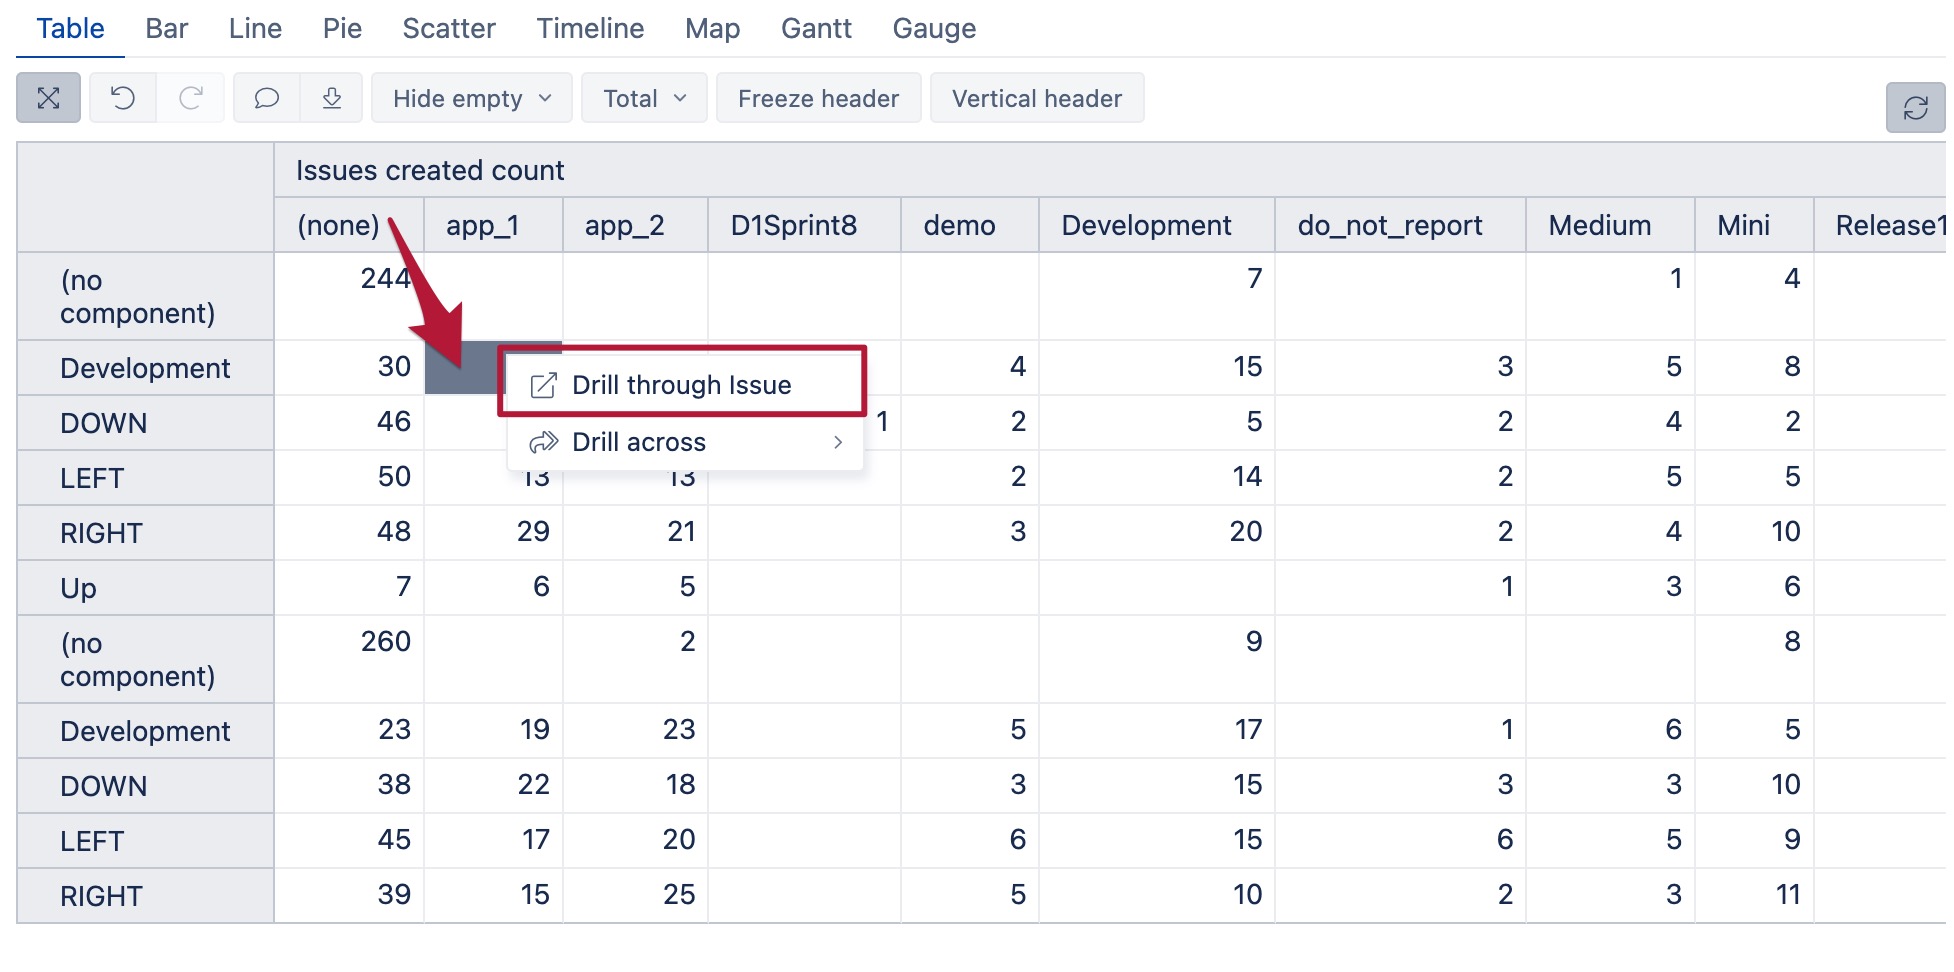Click the (none) column header
1954x972 pixels.
[x=340, y=225]
